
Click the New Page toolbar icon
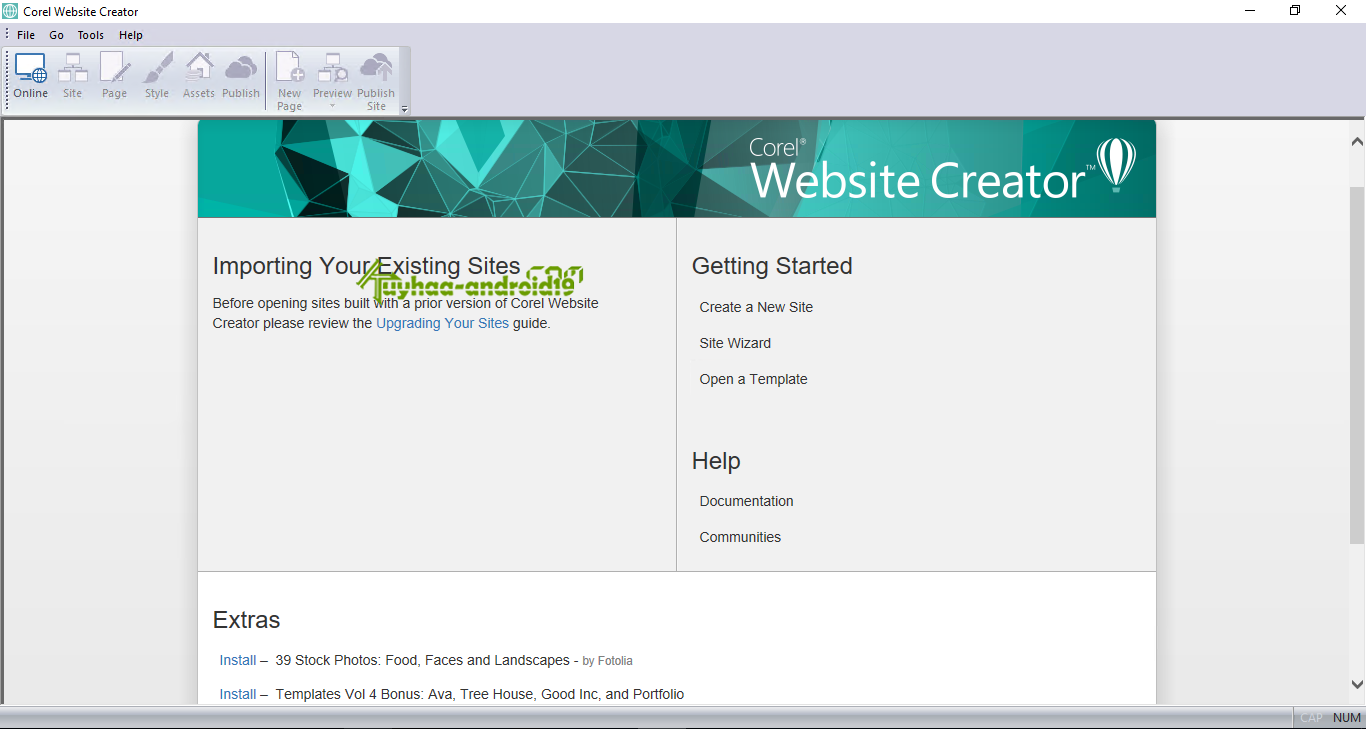(290, 81)
